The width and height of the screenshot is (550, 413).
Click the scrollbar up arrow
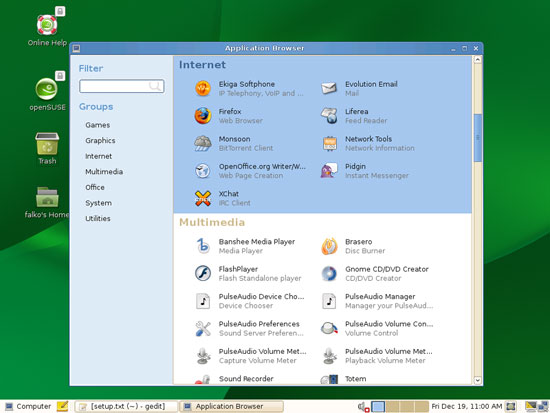point(477,60)
